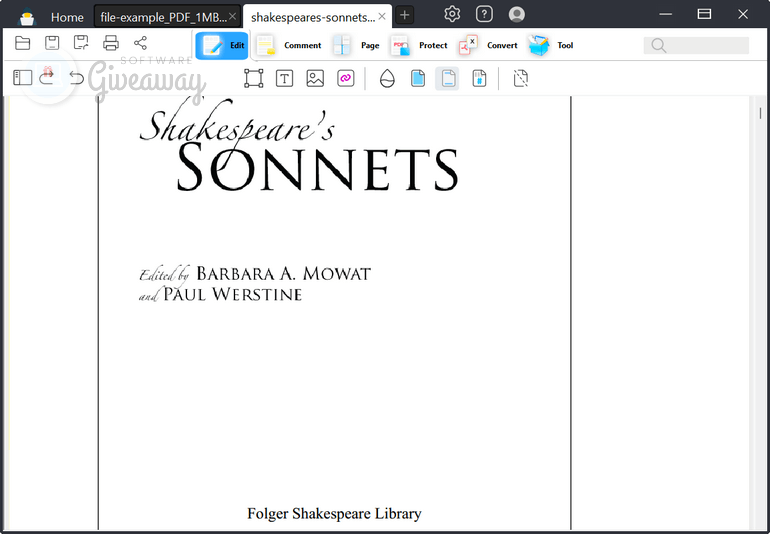Print the document via the printer icon
Image resolution: width=770 pixels, height=534 pixels.
111,43
